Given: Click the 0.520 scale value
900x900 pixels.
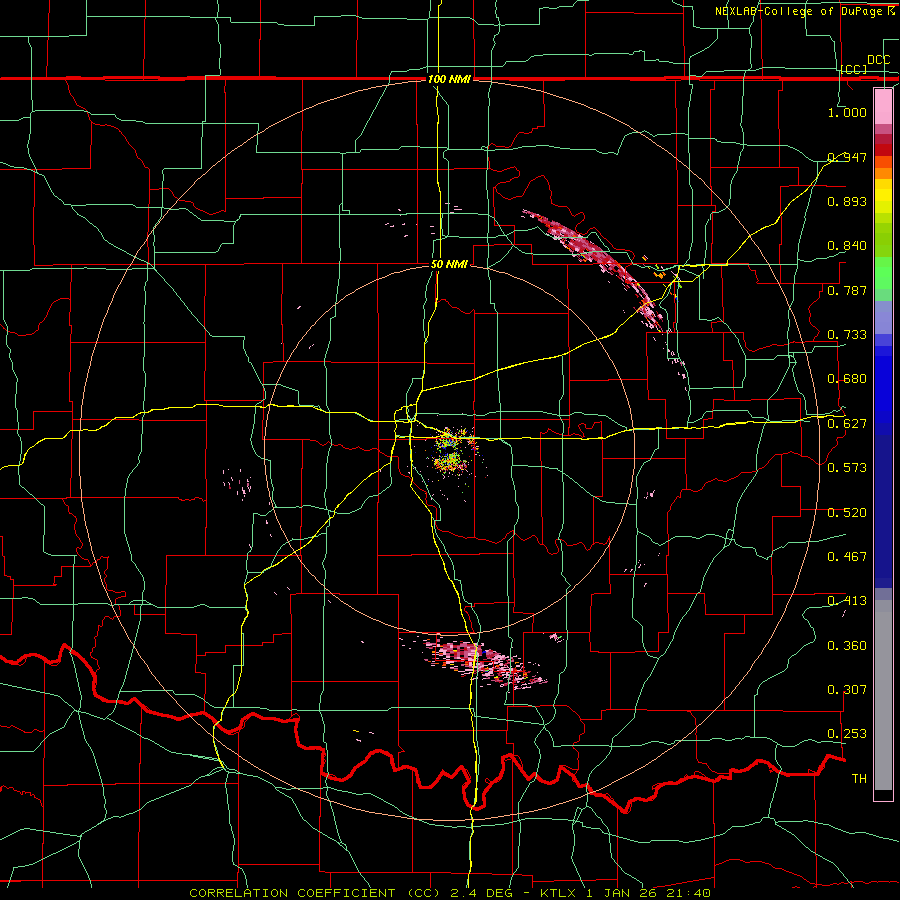Looking at the screenshot, I should [x=847, y=513].
